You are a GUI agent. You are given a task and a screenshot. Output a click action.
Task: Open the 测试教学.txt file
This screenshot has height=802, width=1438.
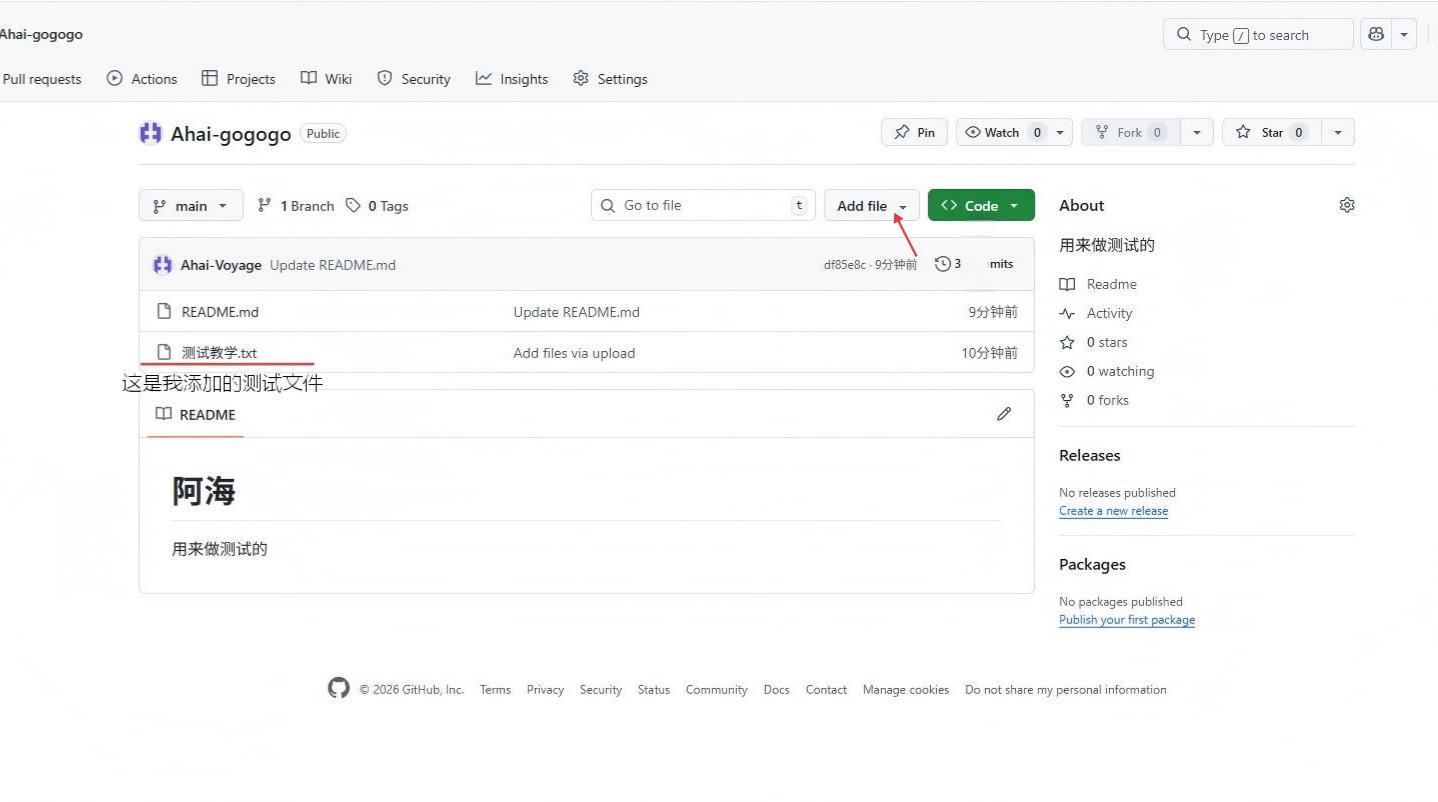(x=219, y=353)
